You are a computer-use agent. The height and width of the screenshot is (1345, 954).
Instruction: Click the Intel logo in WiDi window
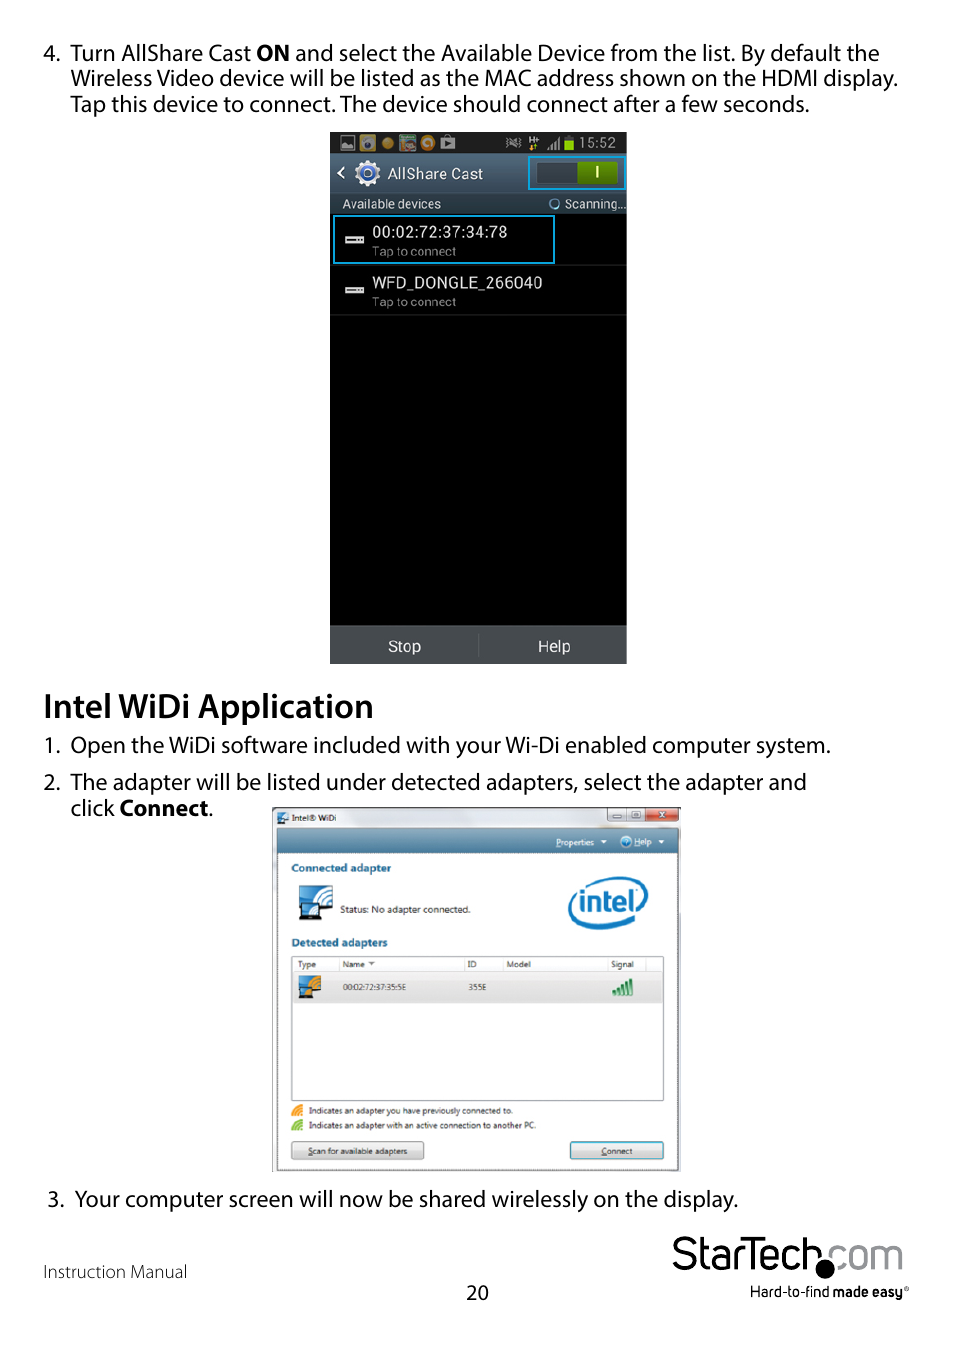(x=608, y=903)
